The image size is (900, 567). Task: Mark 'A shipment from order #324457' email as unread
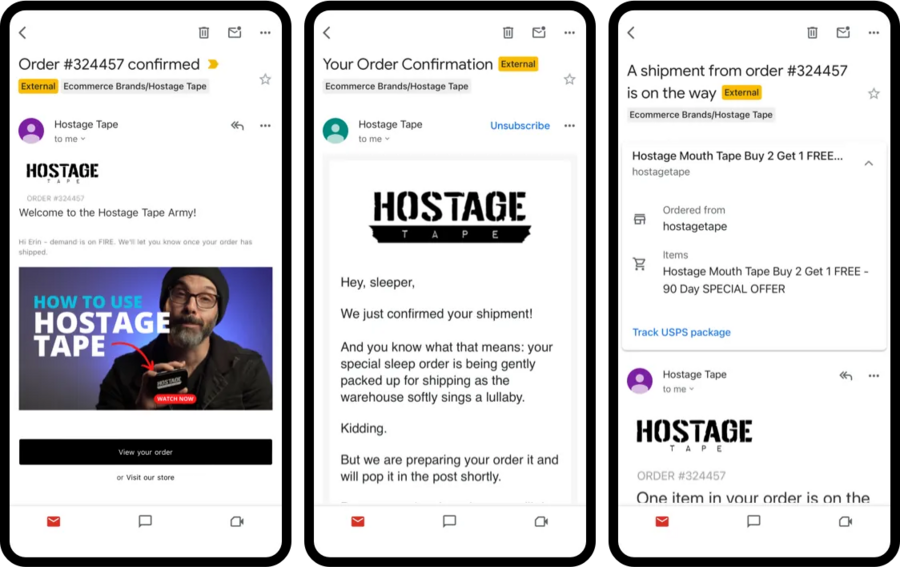tap(843, 32)
